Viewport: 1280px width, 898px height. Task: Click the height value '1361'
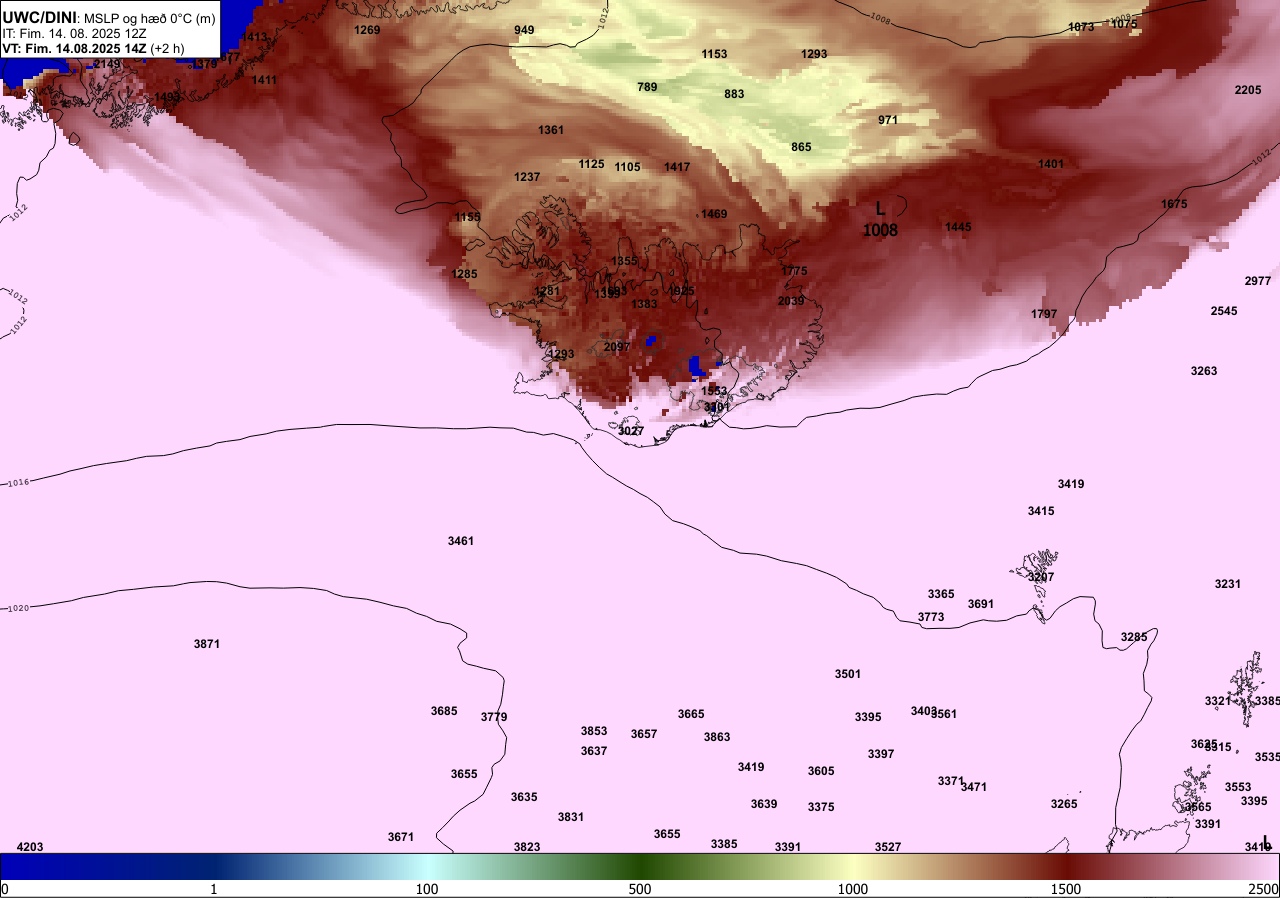[551, 130]
